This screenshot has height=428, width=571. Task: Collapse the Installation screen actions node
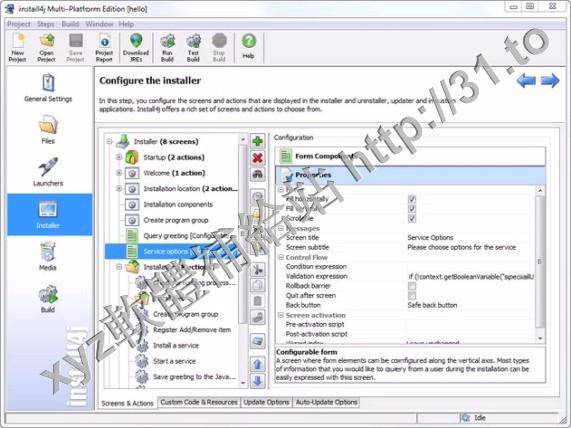[x=119, y=267]
